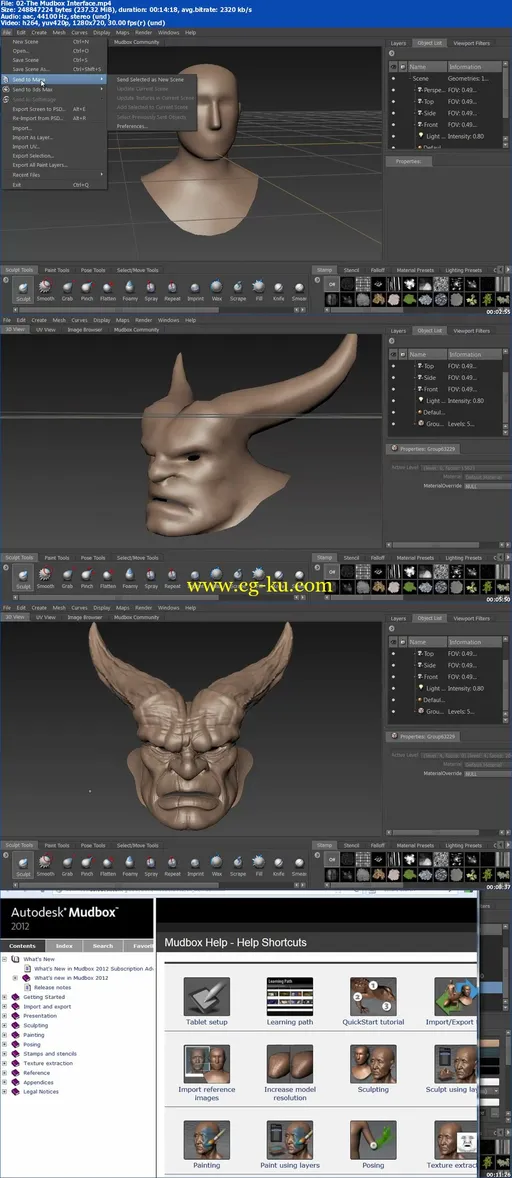Select the Knife tool in the bald-bust frame
The image size is (512, 1178).
point(279,289)
